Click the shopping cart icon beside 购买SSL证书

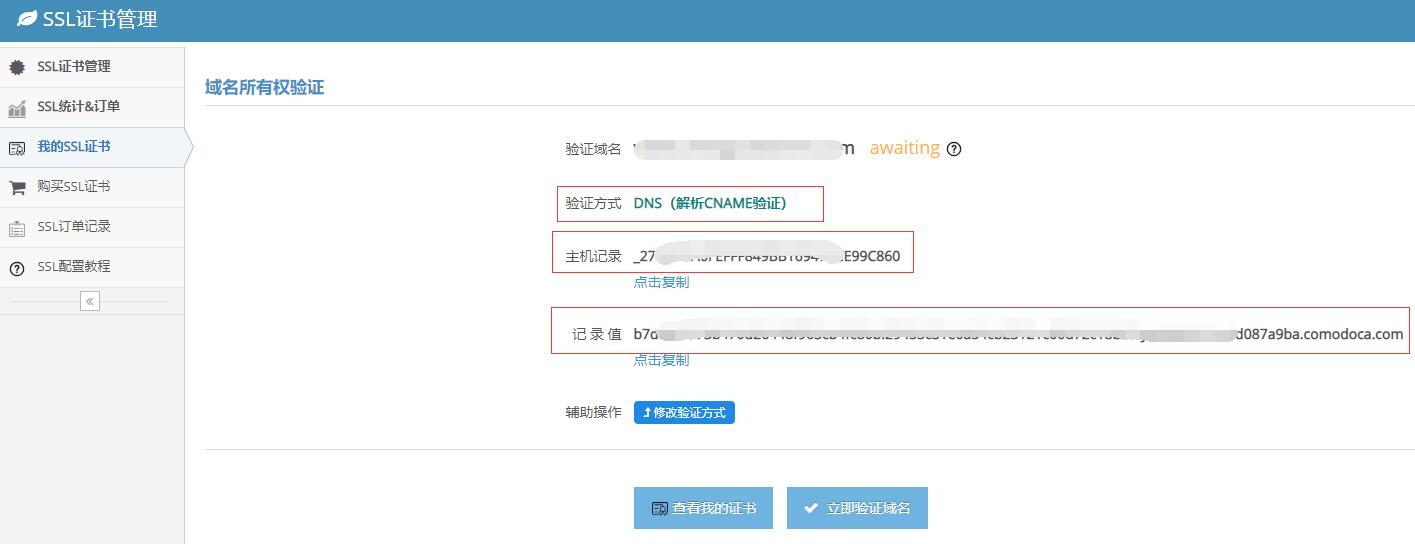pyautogui.click(x=16, y=187)
